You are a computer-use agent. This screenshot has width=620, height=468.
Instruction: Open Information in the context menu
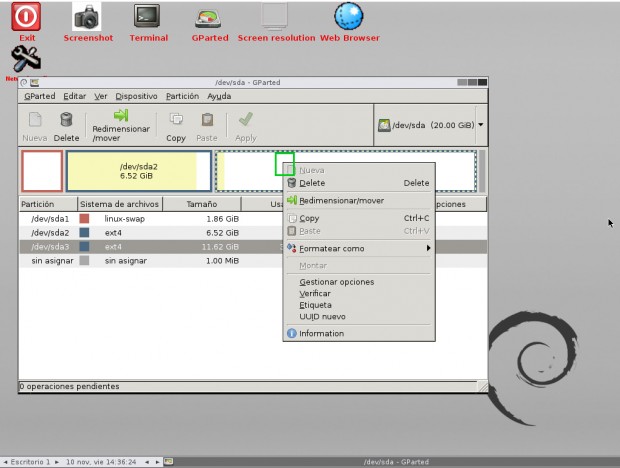[359, 333]
